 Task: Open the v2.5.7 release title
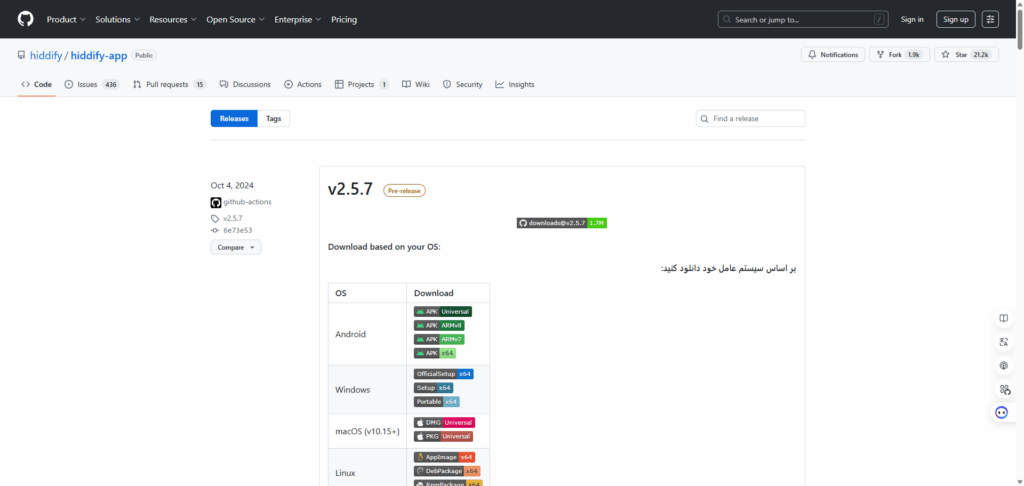click(350, 189)
